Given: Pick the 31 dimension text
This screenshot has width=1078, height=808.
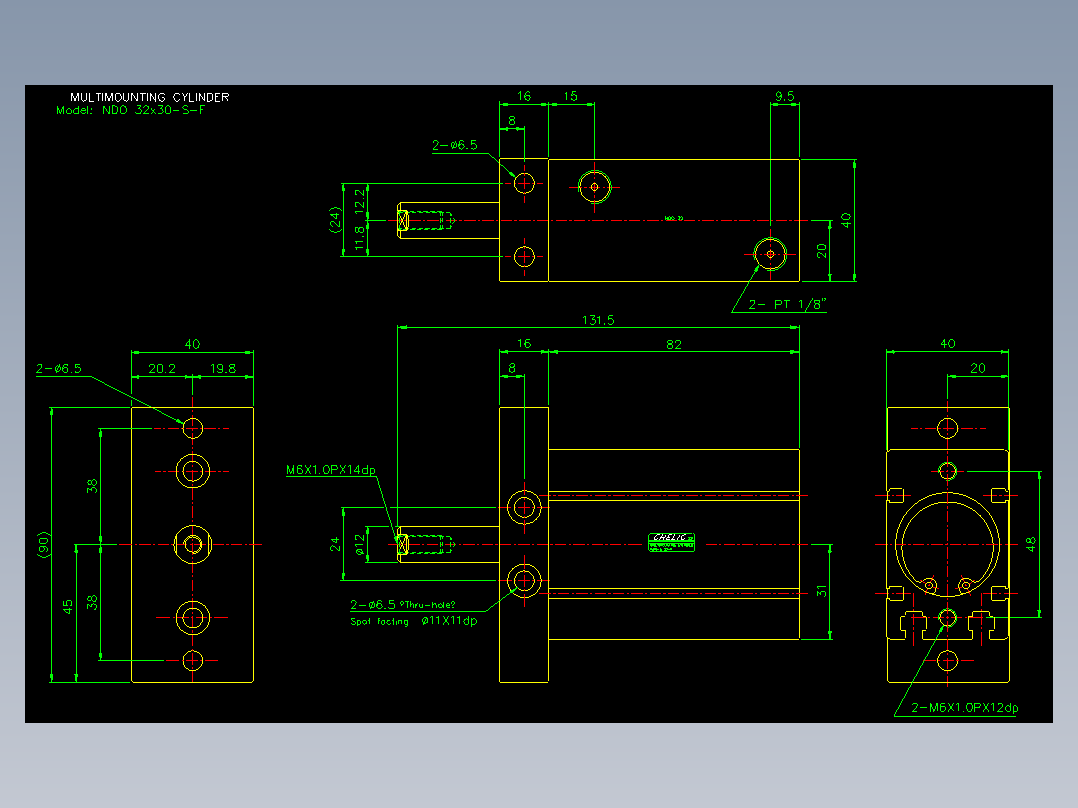Looking at the screenshot, I should (822, 591).
